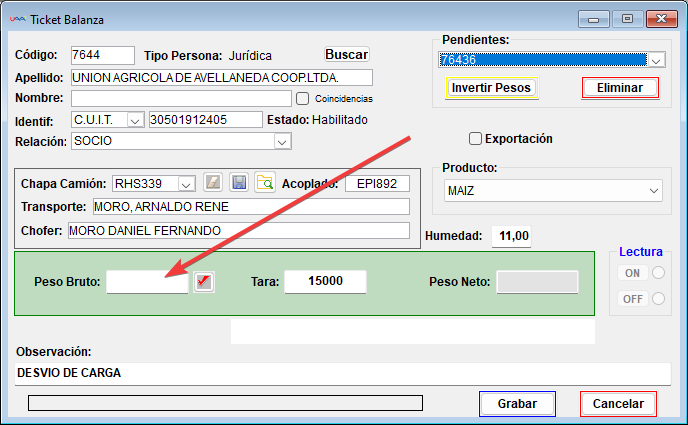The image size is (688, 425).
Task: Expand the Producto dropdown showing MAIZ
Action: pos(653,190)
